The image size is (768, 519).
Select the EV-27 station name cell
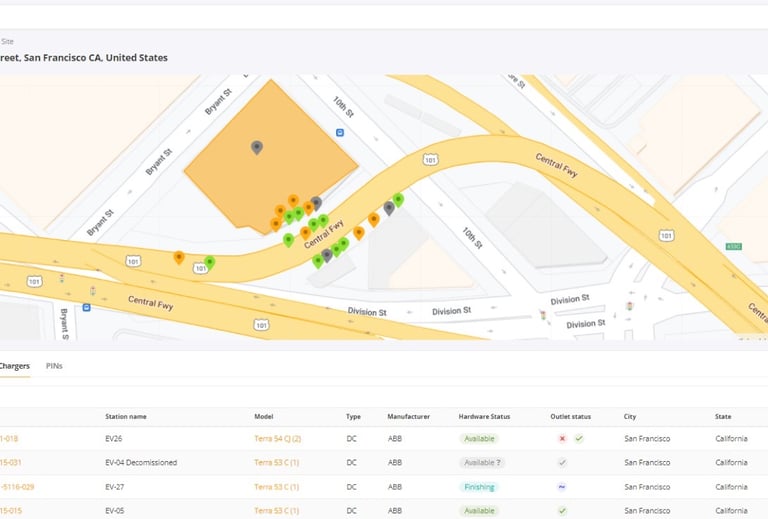click(x=115, y=487)
